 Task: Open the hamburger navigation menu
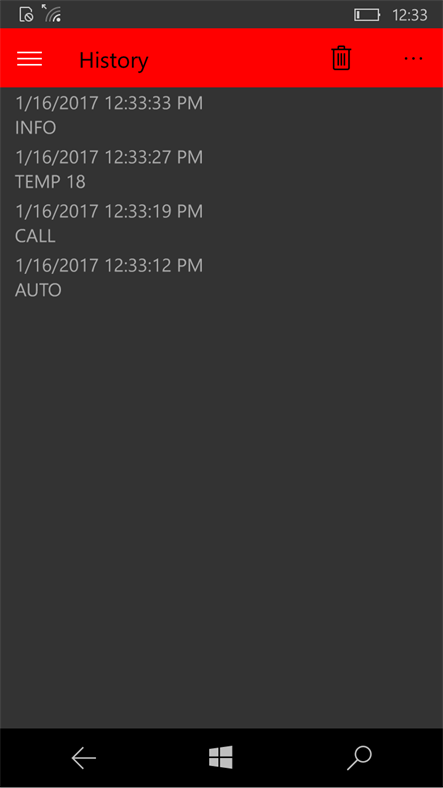(30, 59)
